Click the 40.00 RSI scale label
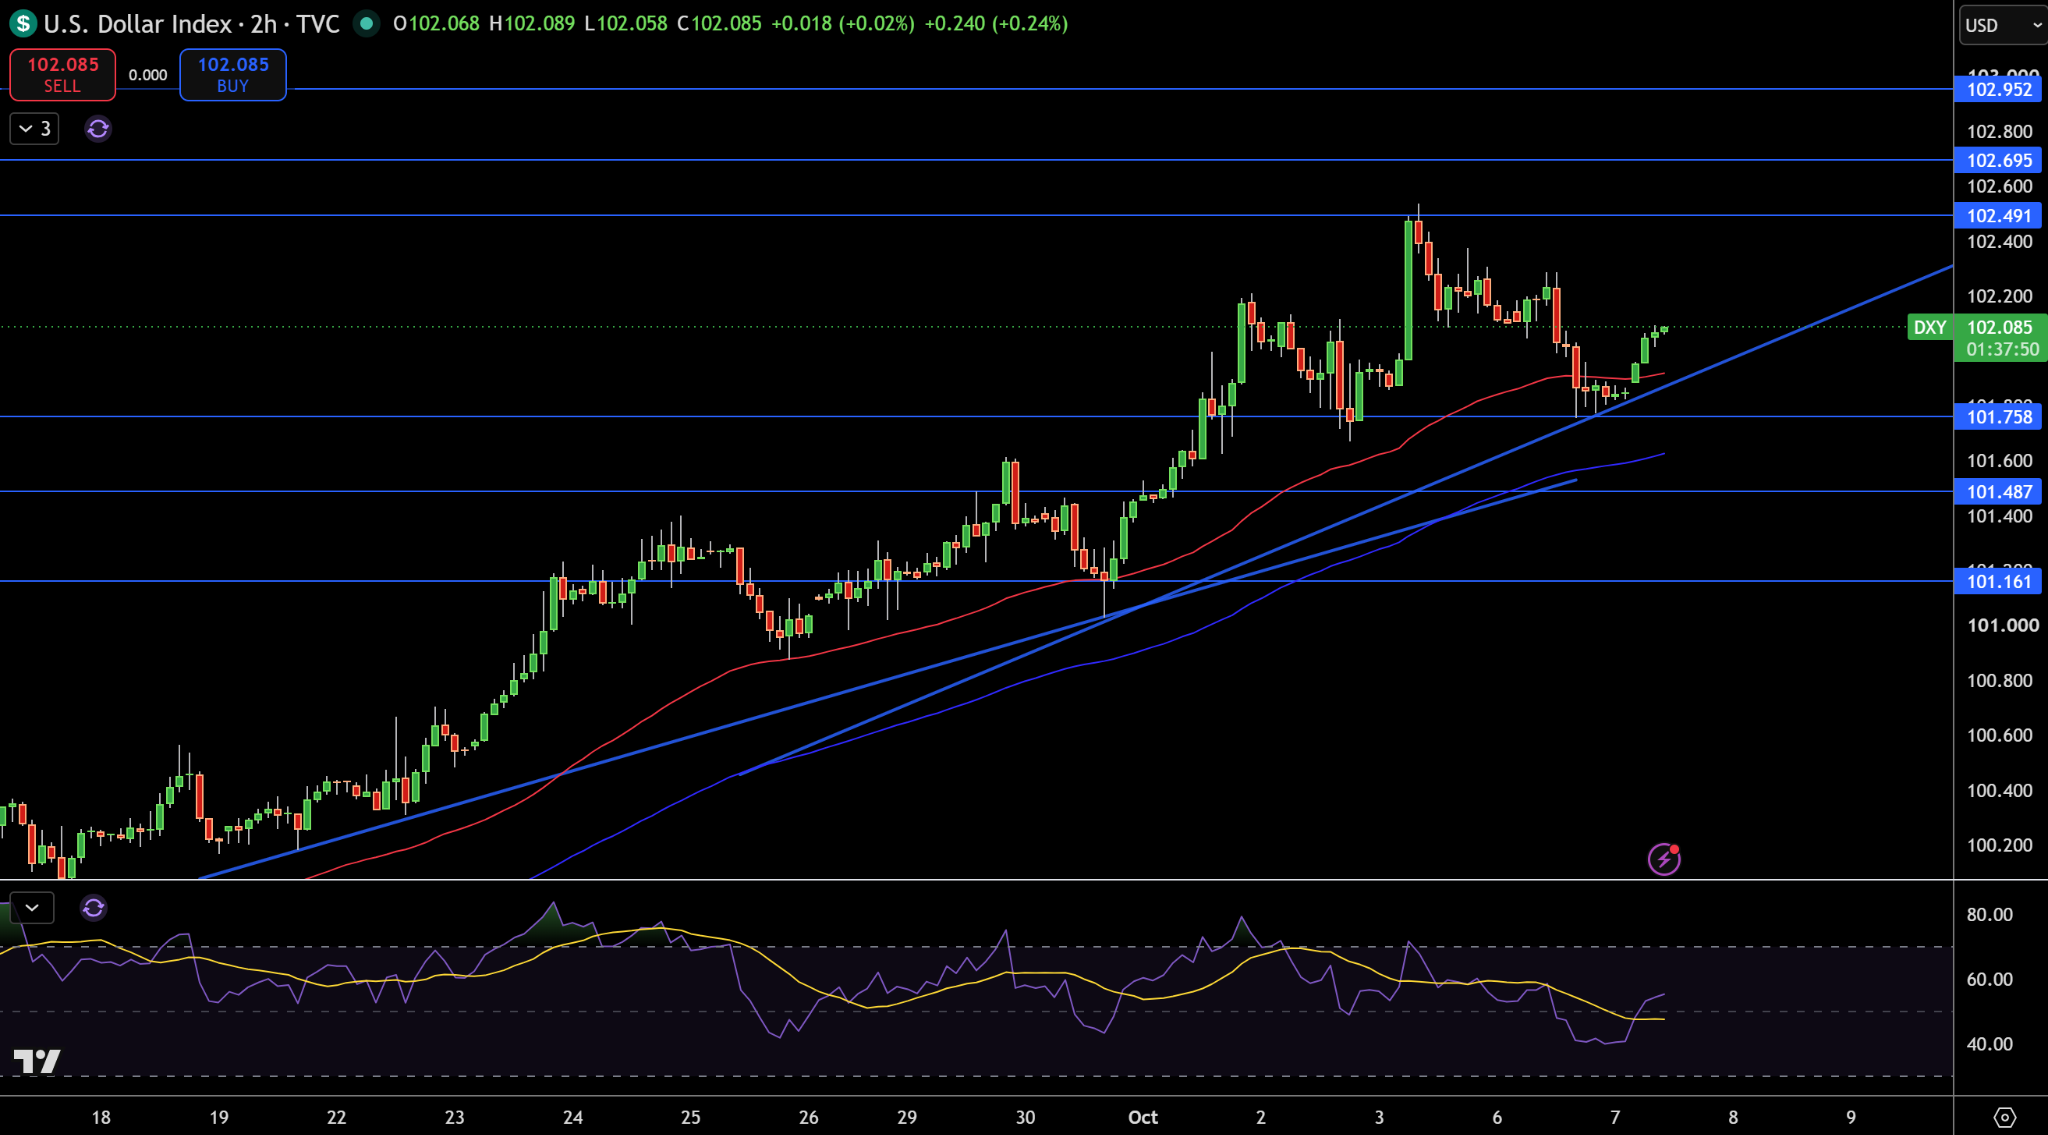 (1990, 1045)
